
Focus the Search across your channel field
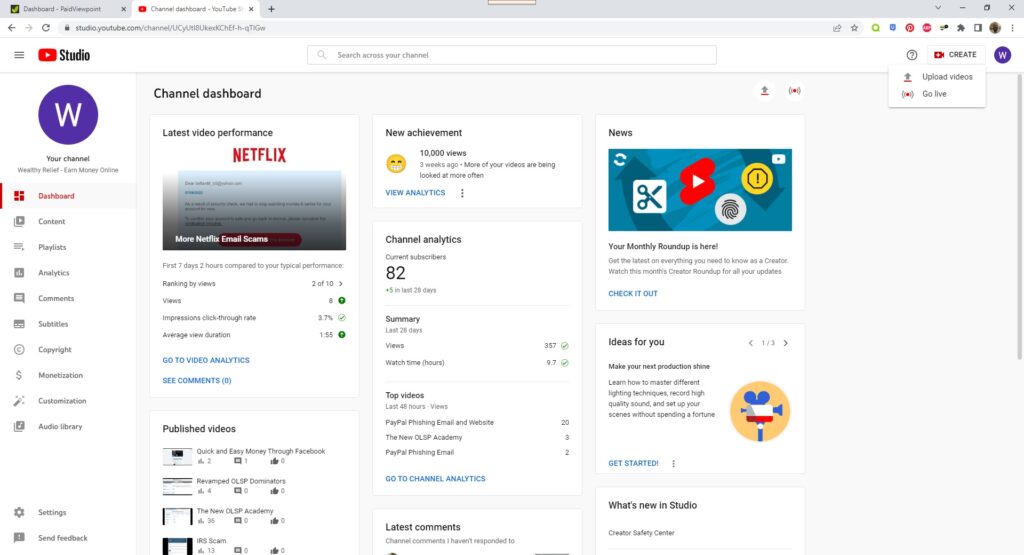click(511, 55)
